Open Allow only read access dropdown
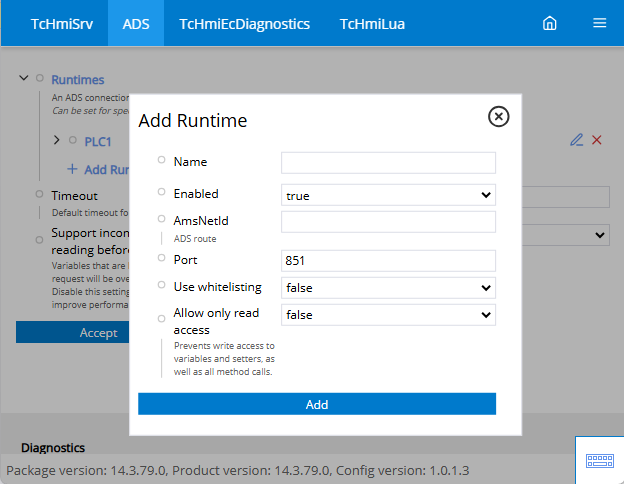 [x=388, y=315]
